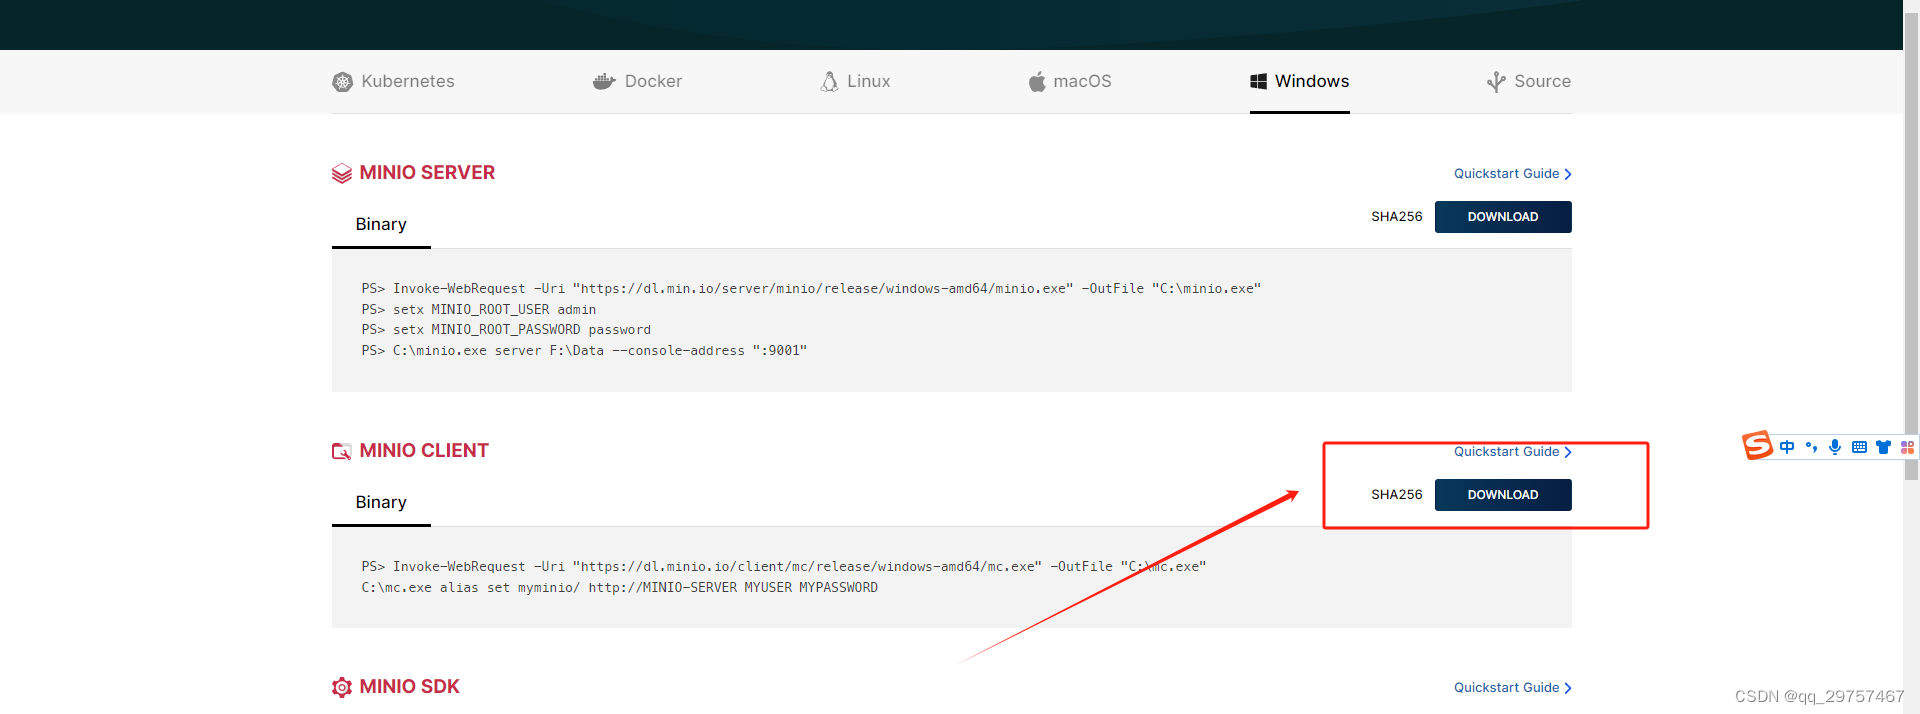Select Binary tab under MinIO Client
1920x714 pixels.
pyautogui.click(x=381, y=503)
